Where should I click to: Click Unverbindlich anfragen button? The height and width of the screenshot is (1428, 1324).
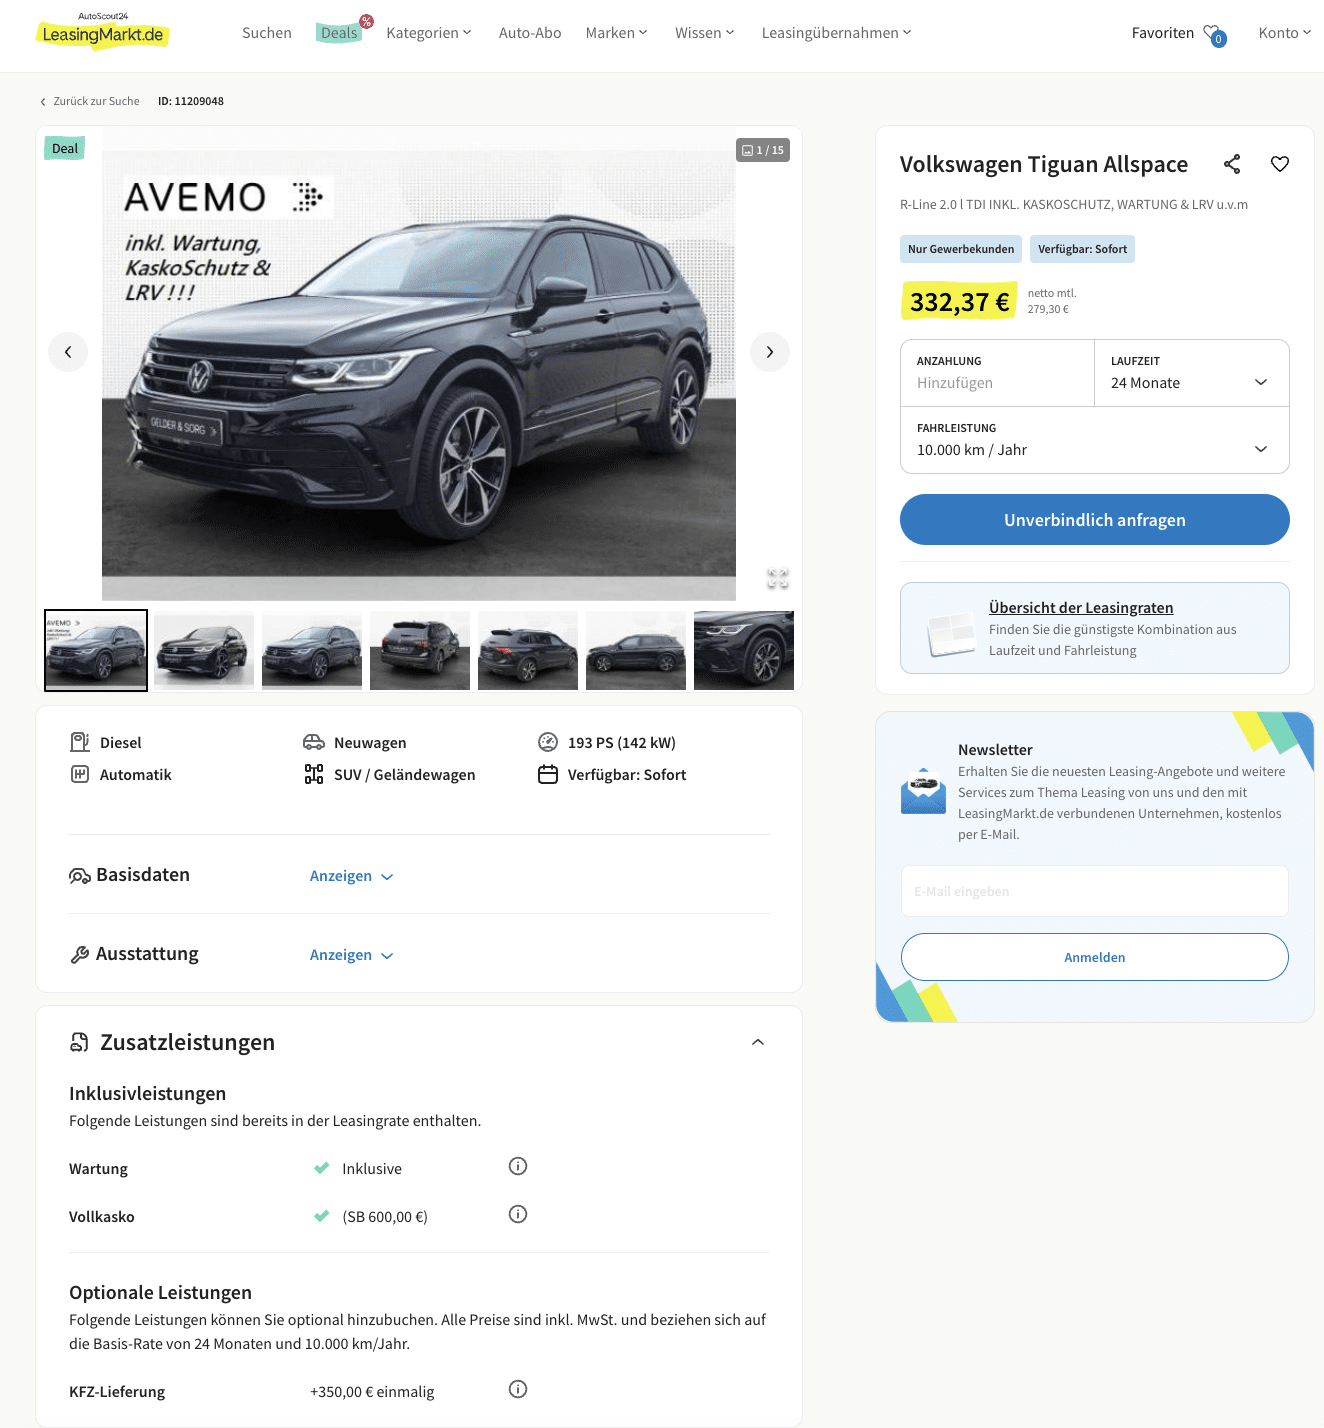(1095, 520)
